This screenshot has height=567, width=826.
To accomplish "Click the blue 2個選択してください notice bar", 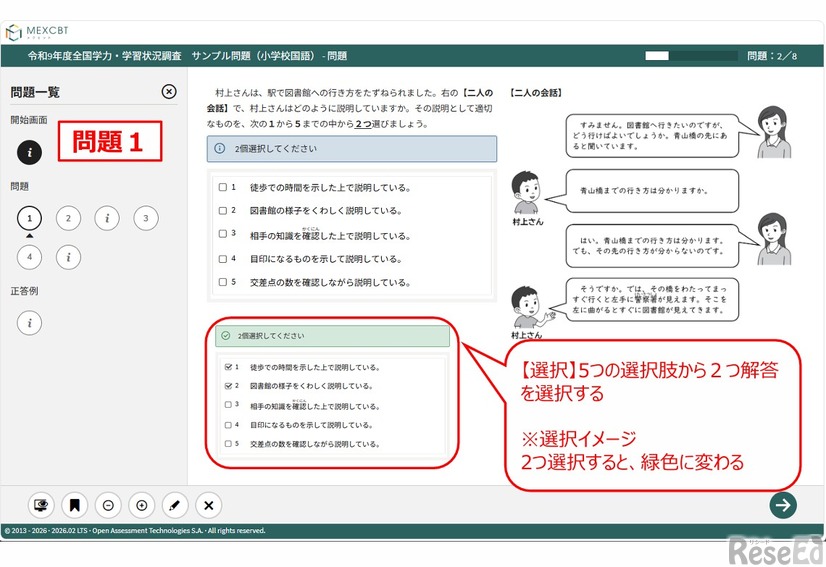I will coord(352,149).
